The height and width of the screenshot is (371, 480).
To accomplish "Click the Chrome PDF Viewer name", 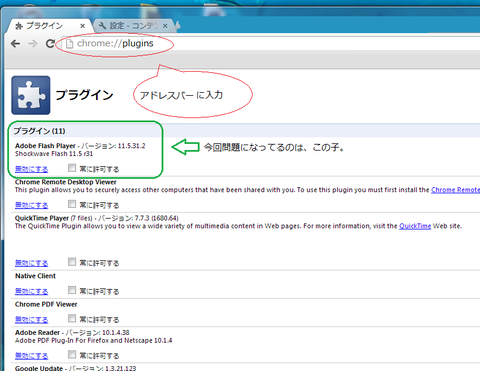I will pyautogui.click(x=46, y=304).
